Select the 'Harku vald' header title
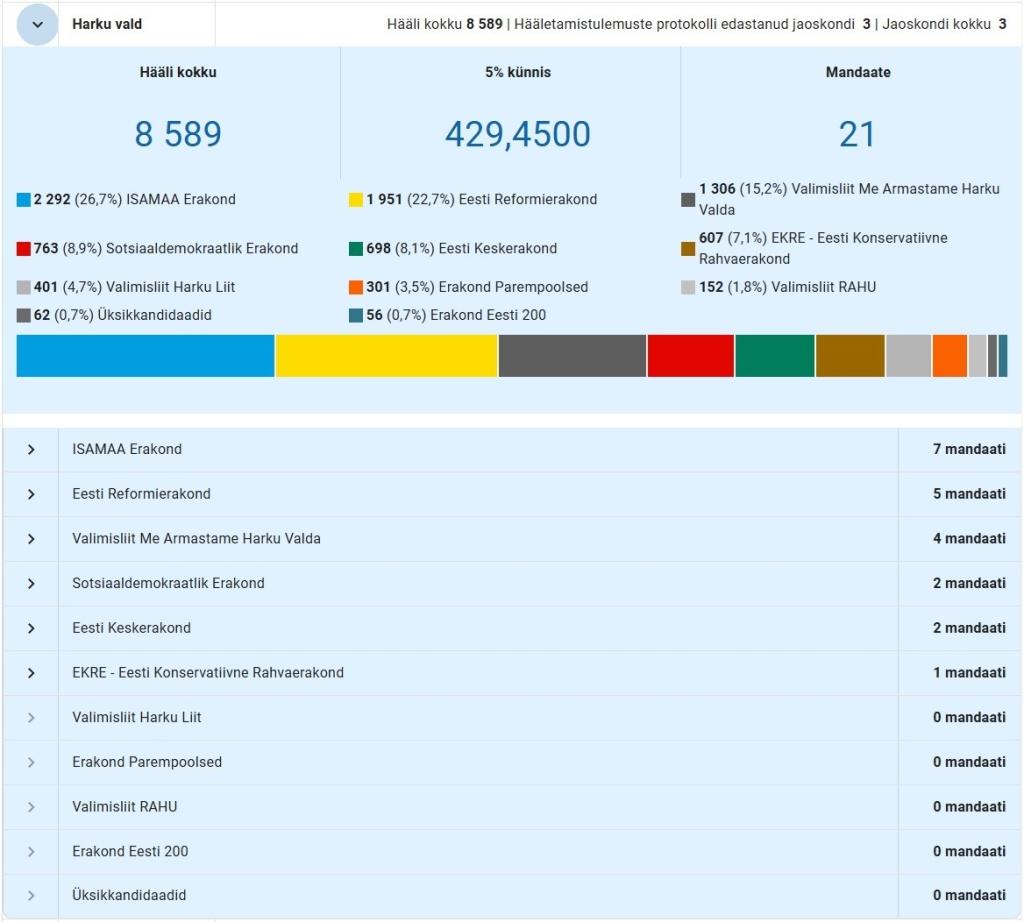 tap(107, 24)
